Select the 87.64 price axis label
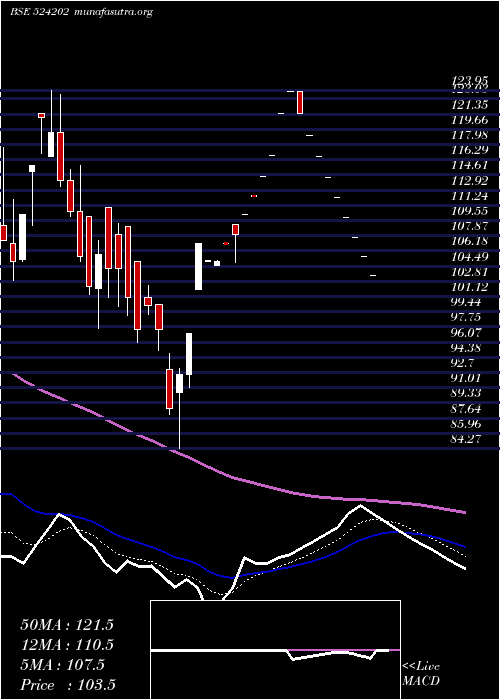The image size is (500, 700). (x=466, y=408)
